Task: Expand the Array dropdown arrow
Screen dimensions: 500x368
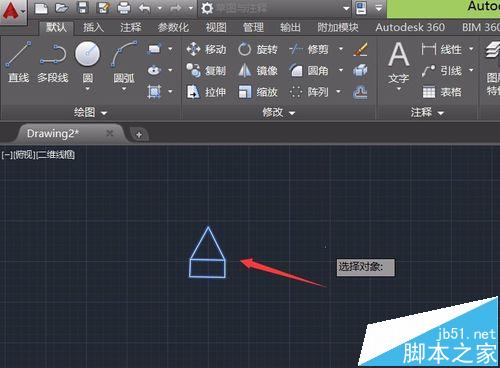Action: (338, 92)
